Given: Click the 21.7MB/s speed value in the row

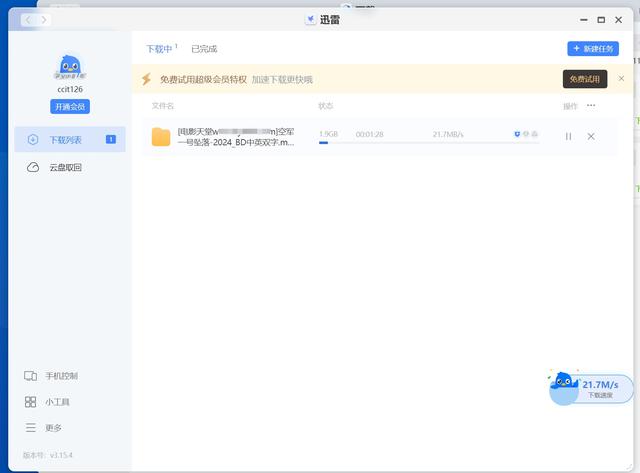Looking at the screenshot, I should pyautogui.click(x=448, y=134).
